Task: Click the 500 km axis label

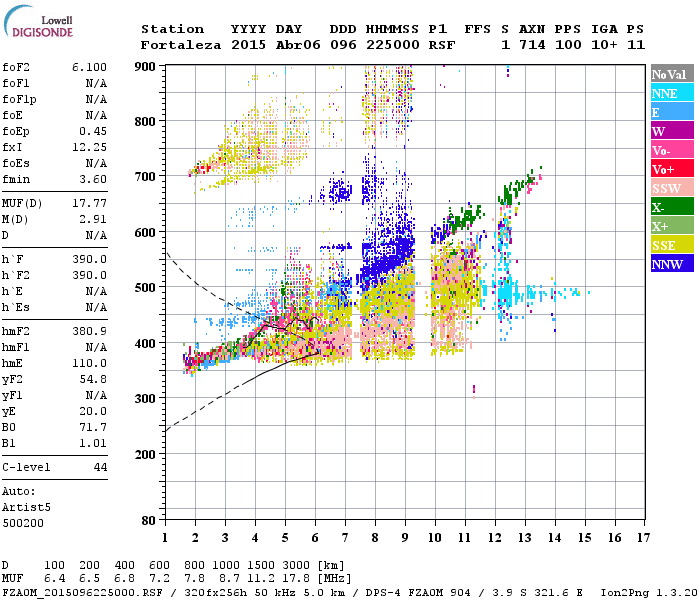Action: (x=145, y=288)
